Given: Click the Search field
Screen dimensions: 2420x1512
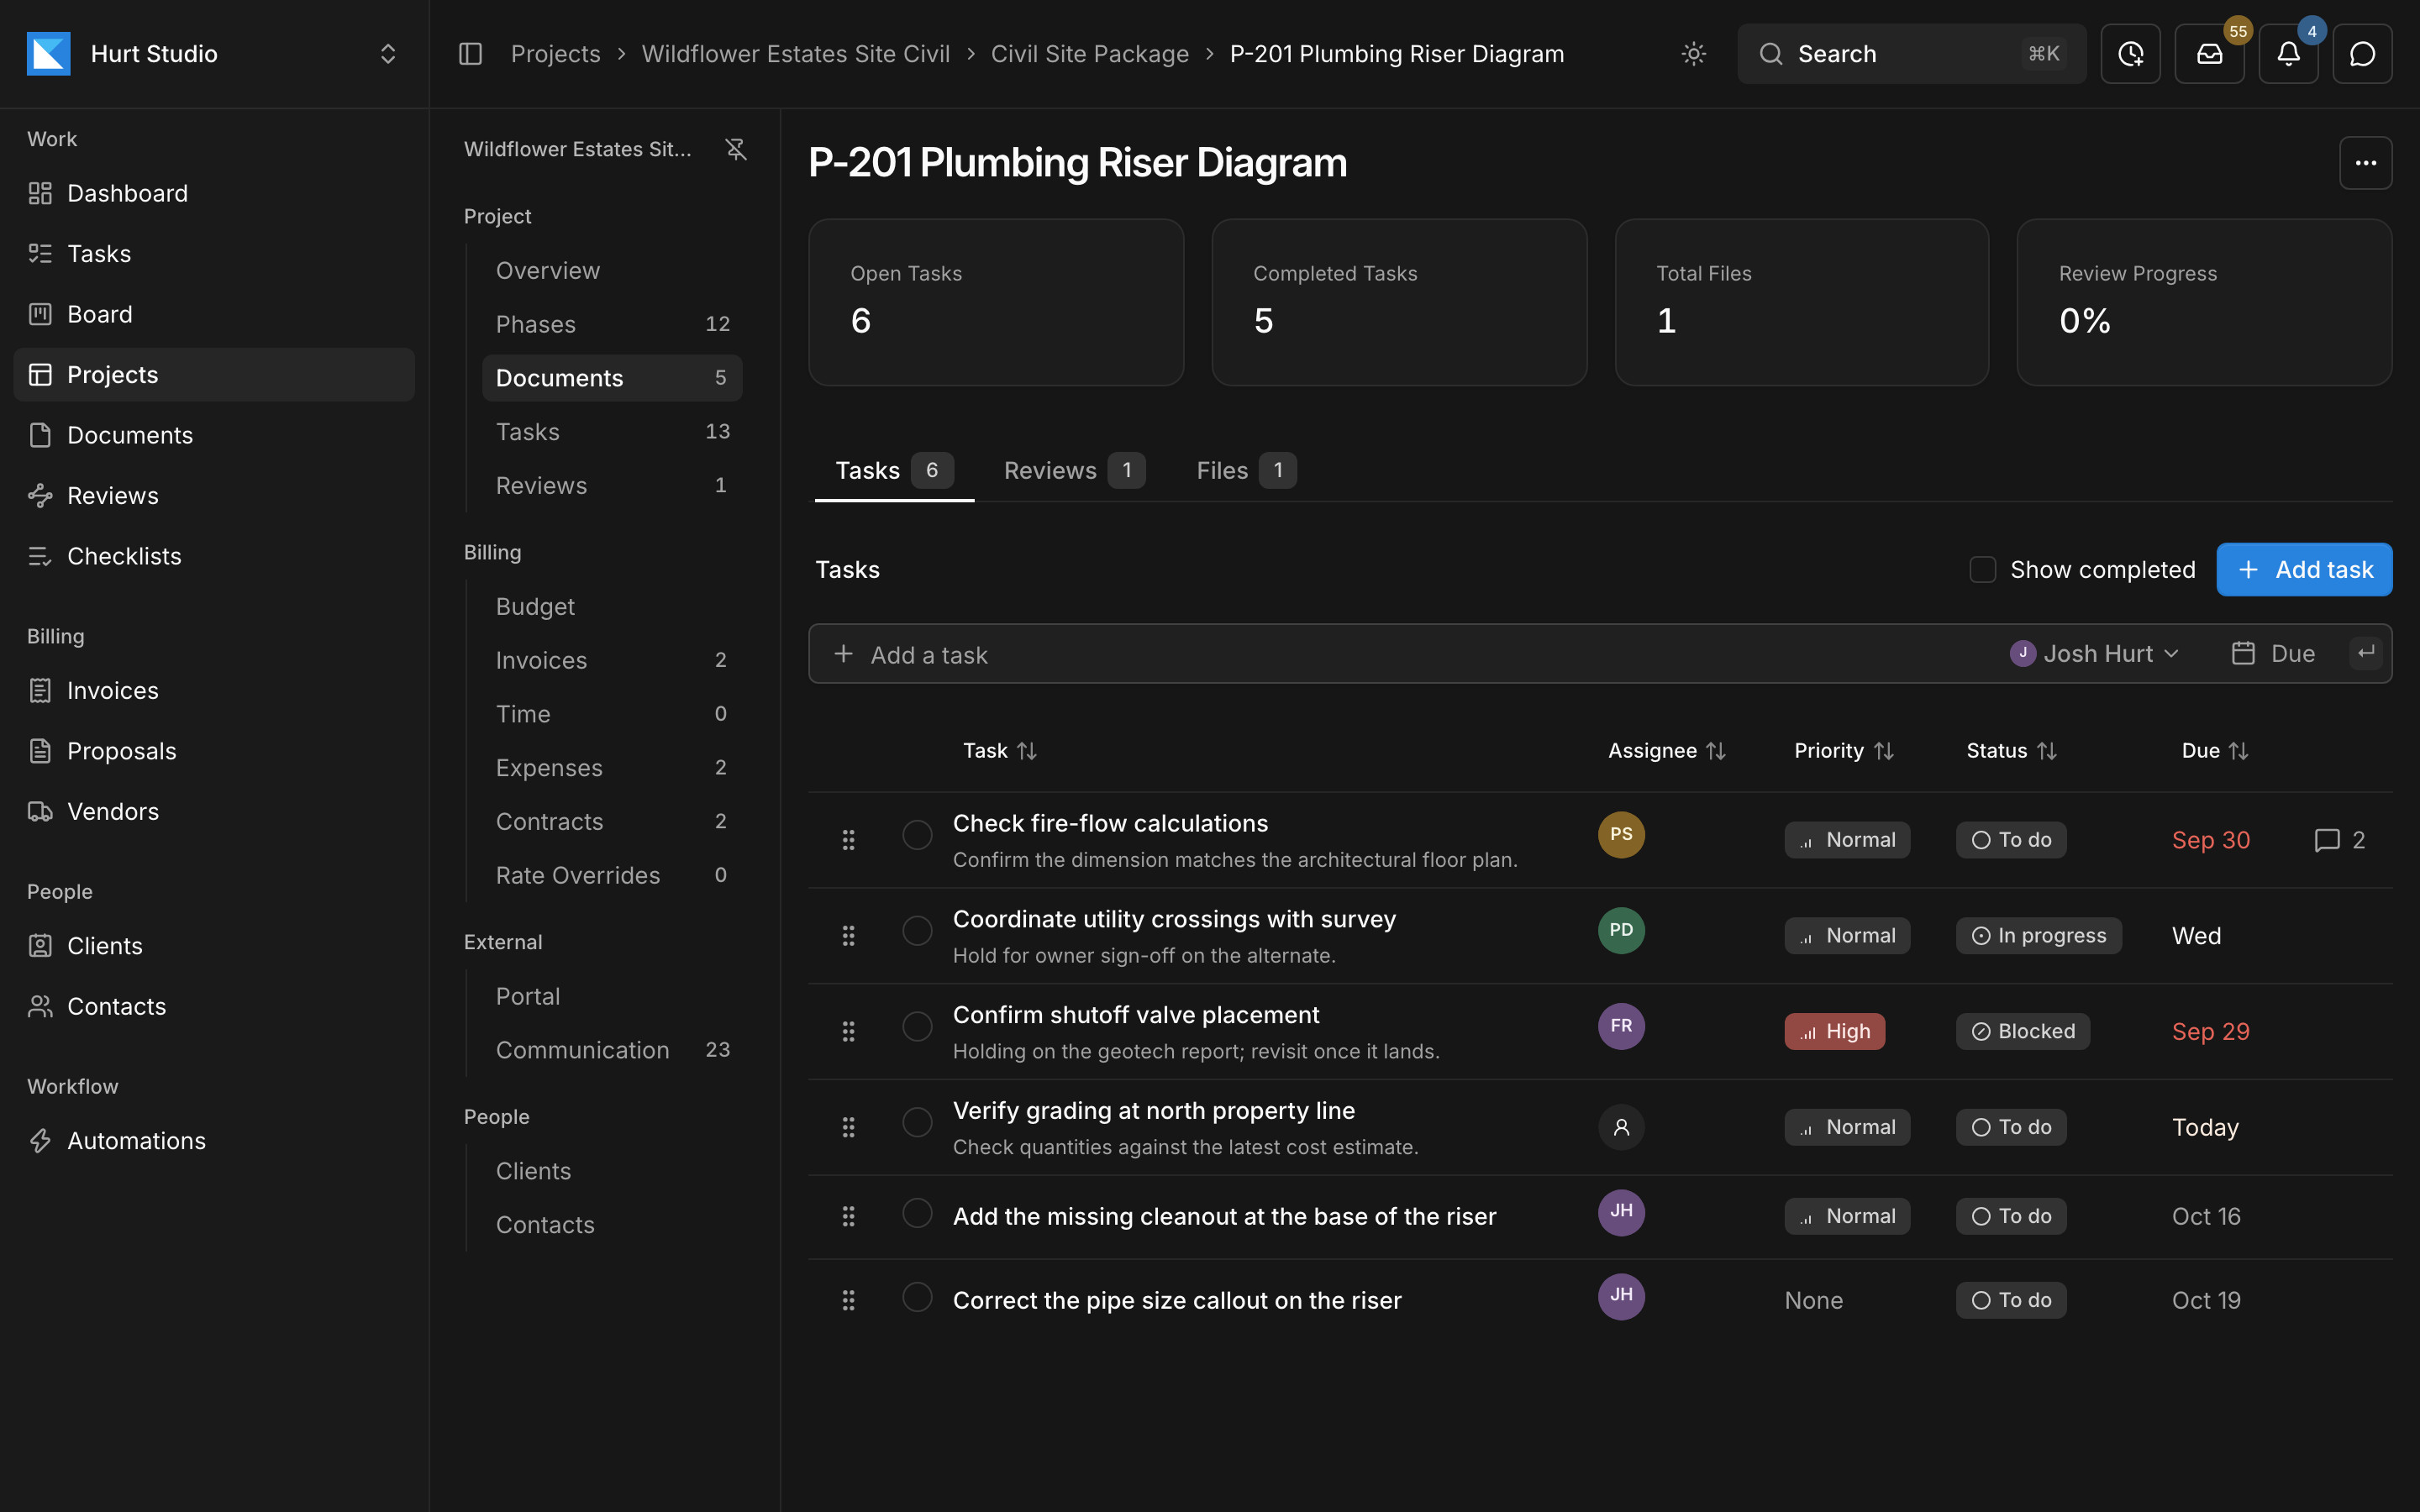Looking at the screenshot, I should [1911, 54].
